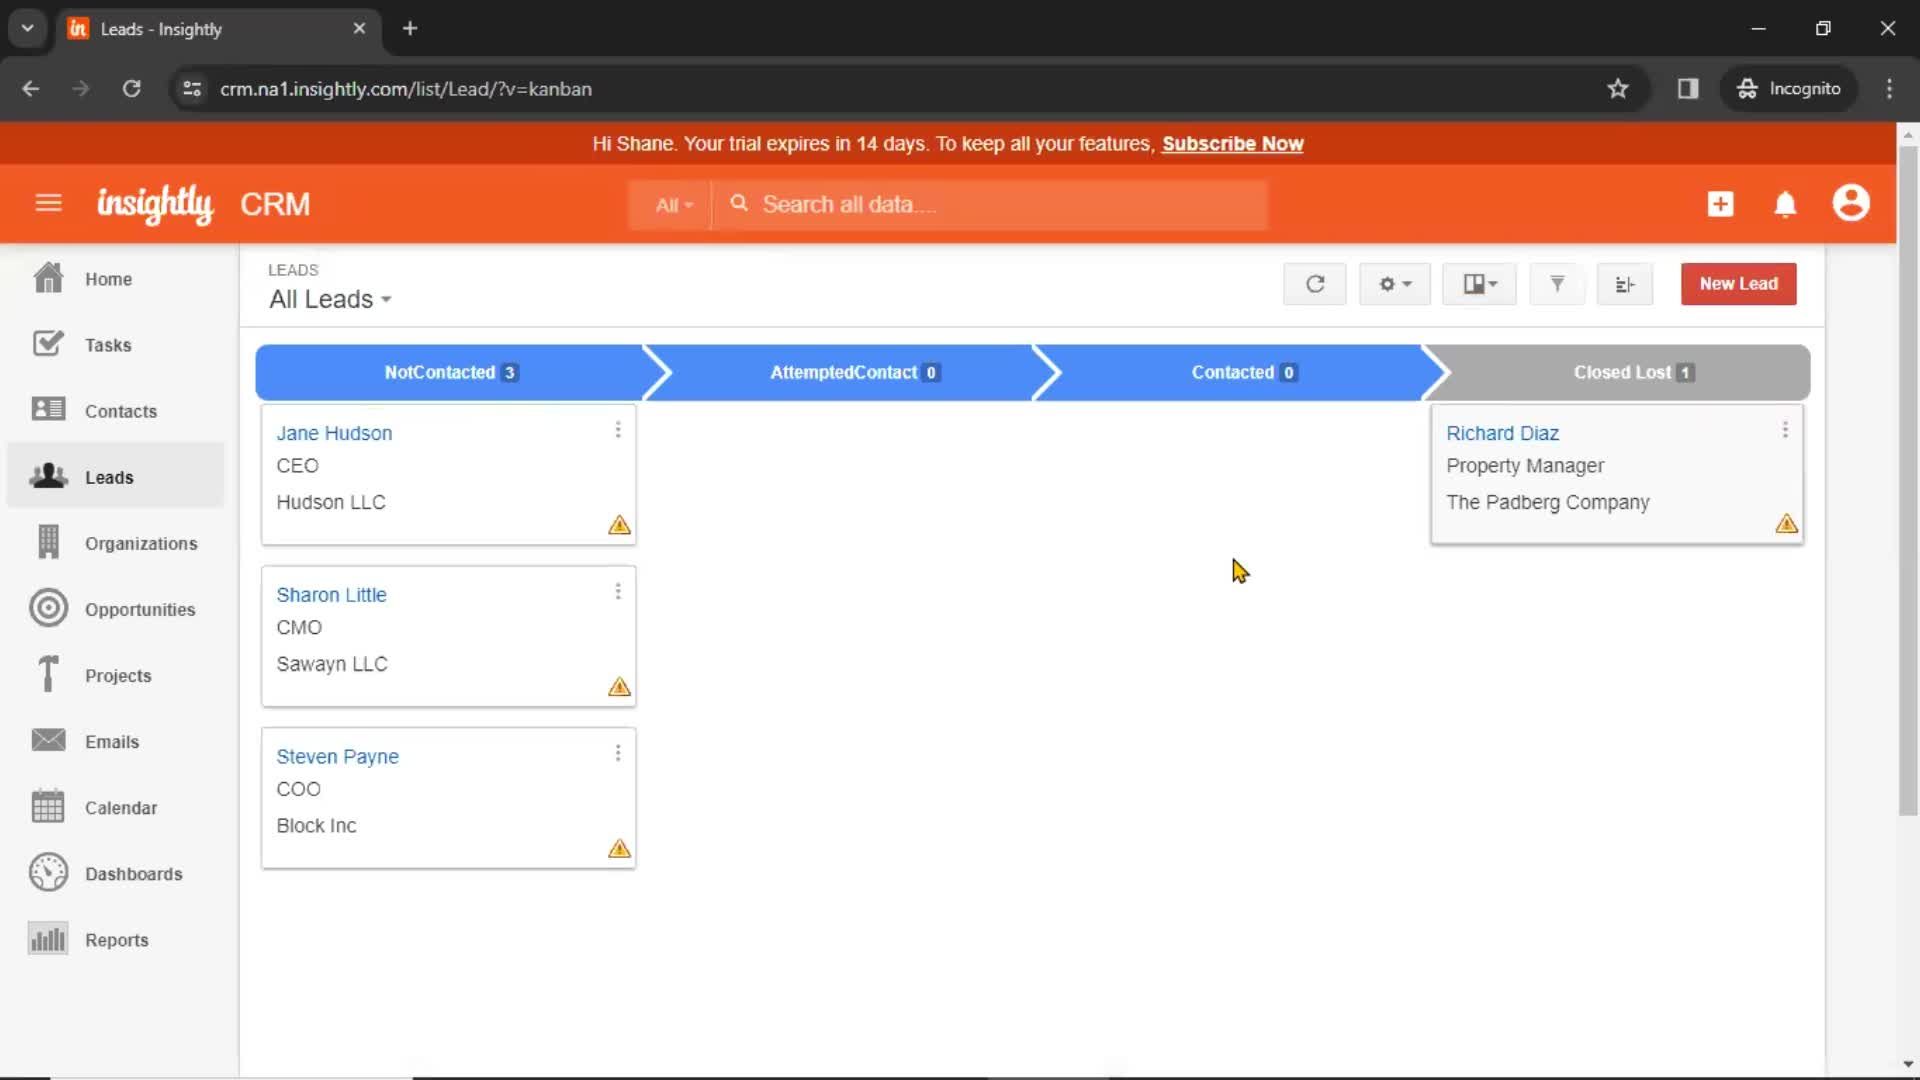1920x1080 pixels.
Task: Click the New Lead button
Action: pyautogui.click(x=1738, y=284)
